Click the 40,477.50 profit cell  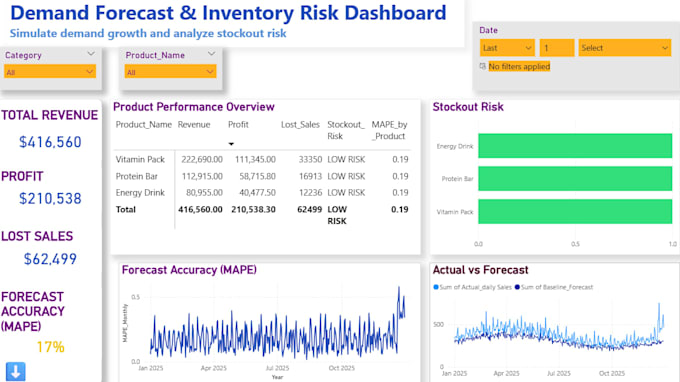(258, 193)
